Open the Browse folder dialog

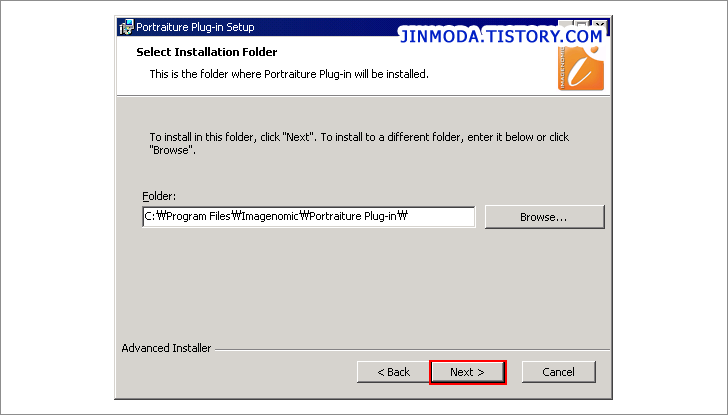pyautogui.click(x=545, y=217)
